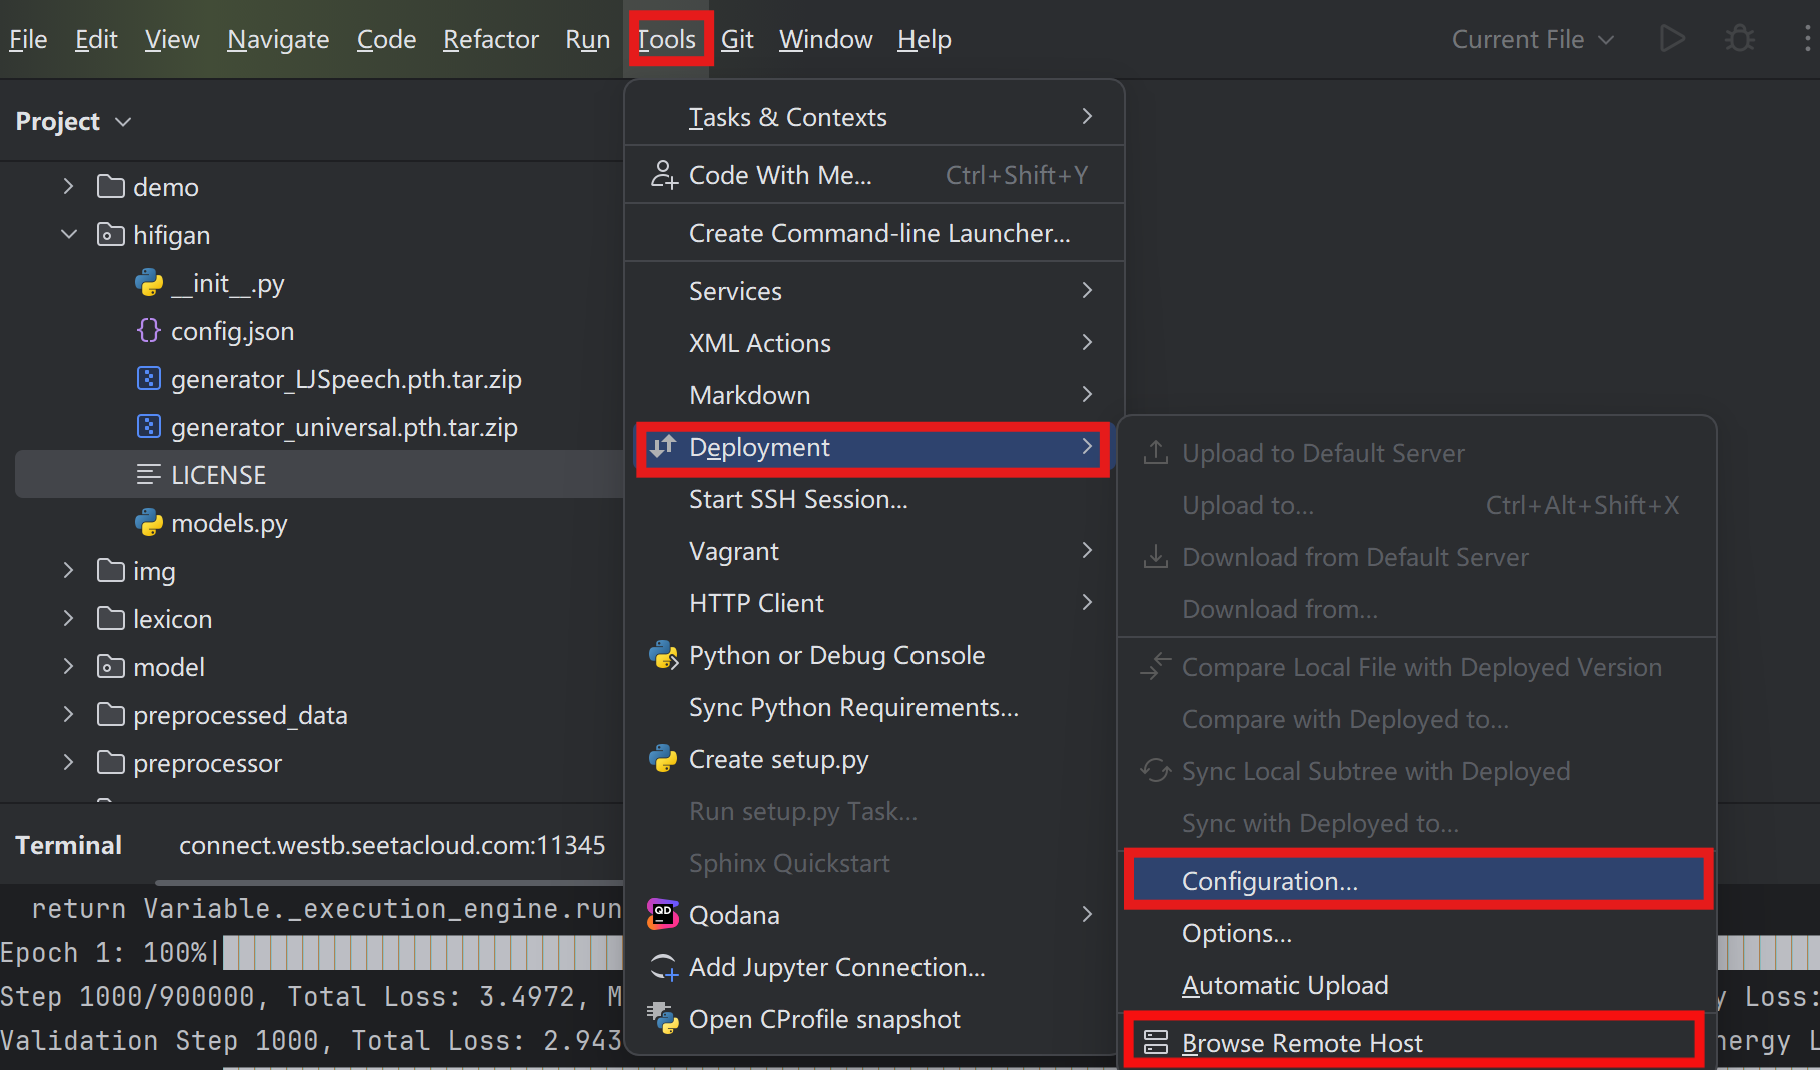The height and width of the screenshot is (1070, 1820).
Task: Collapse the hifigan folder
Action: coord(69,235)
